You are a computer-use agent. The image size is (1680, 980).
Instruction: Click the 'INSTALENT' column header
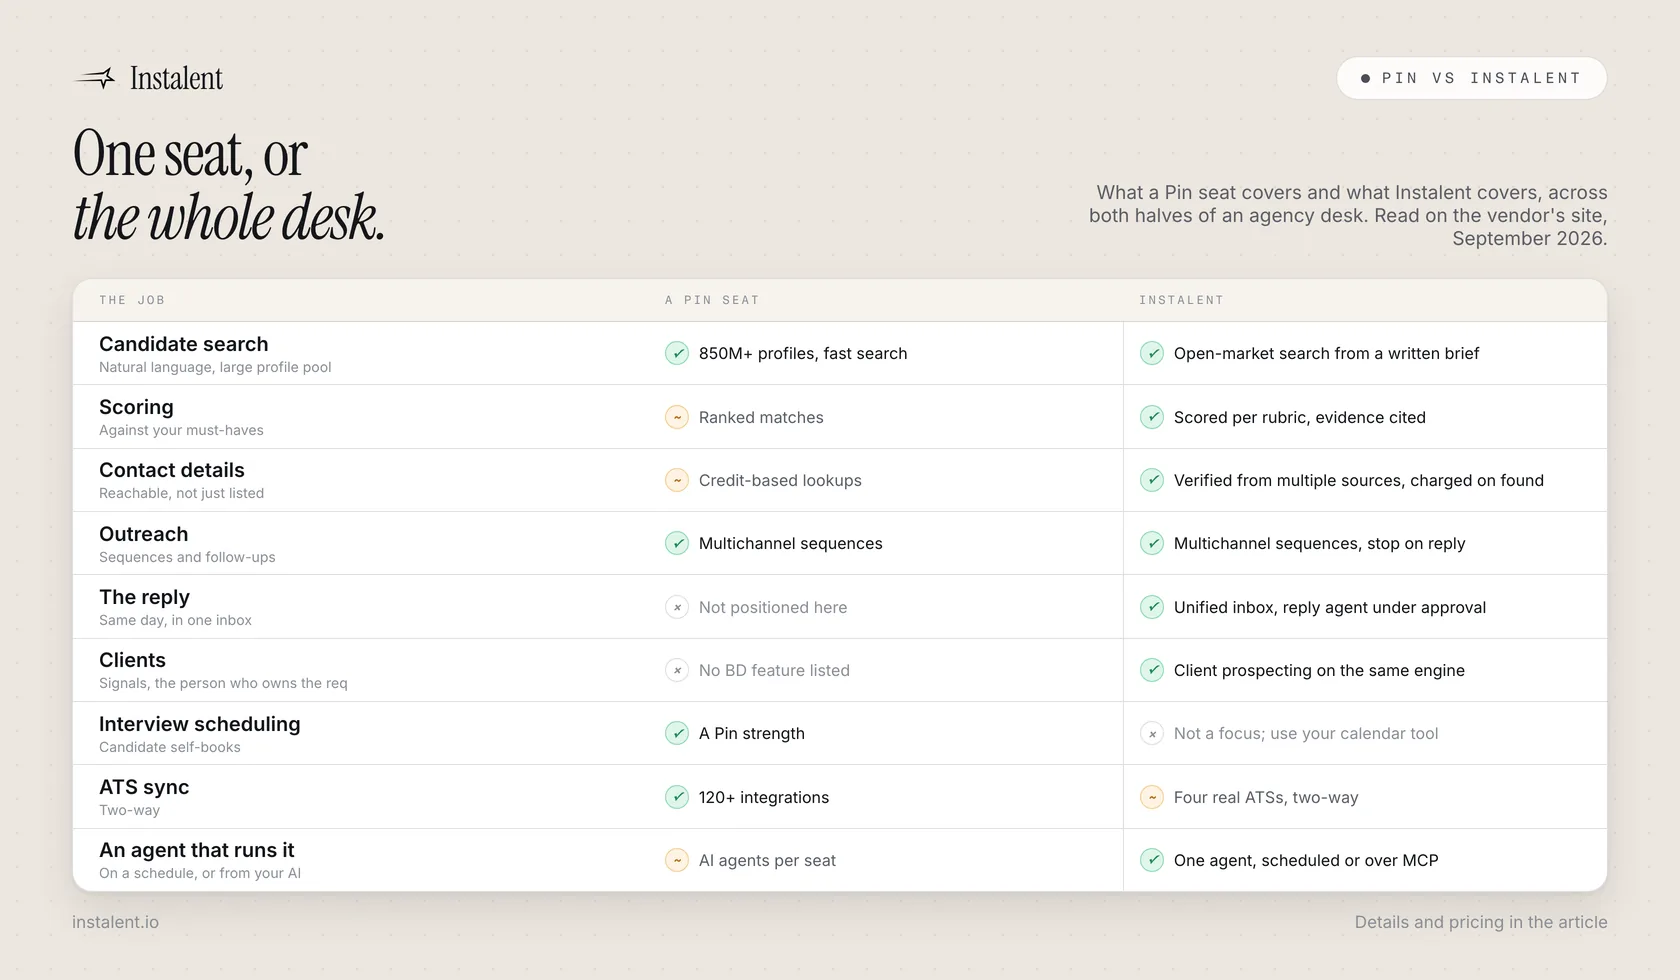(1181, 300)
